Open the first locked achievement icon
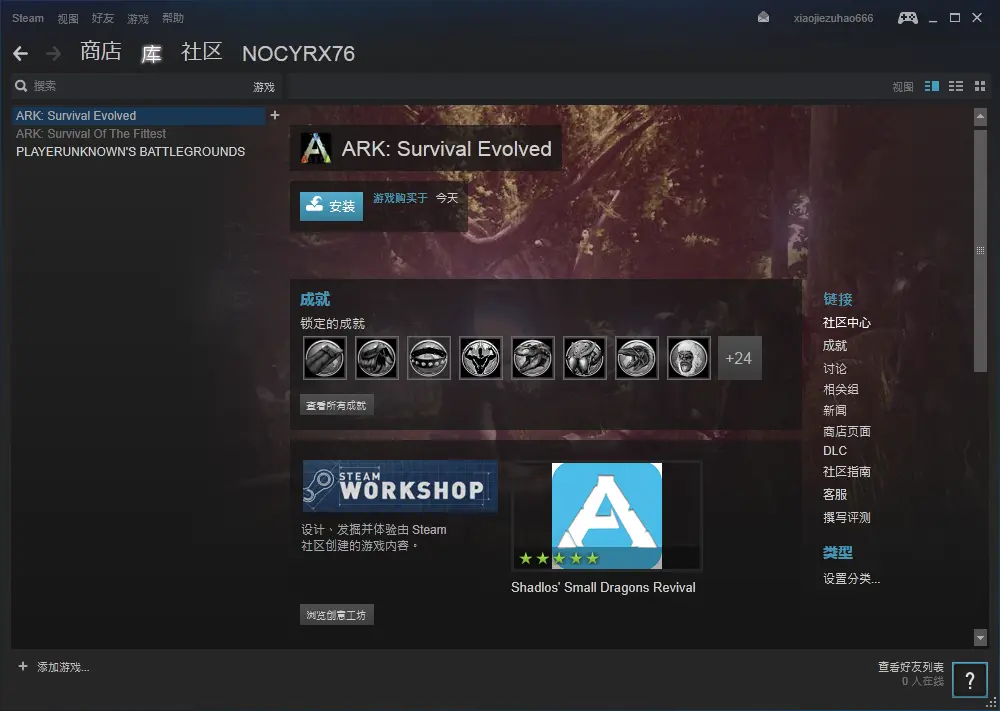This screenshot has height=711, width=1000. tap(325, 358)
